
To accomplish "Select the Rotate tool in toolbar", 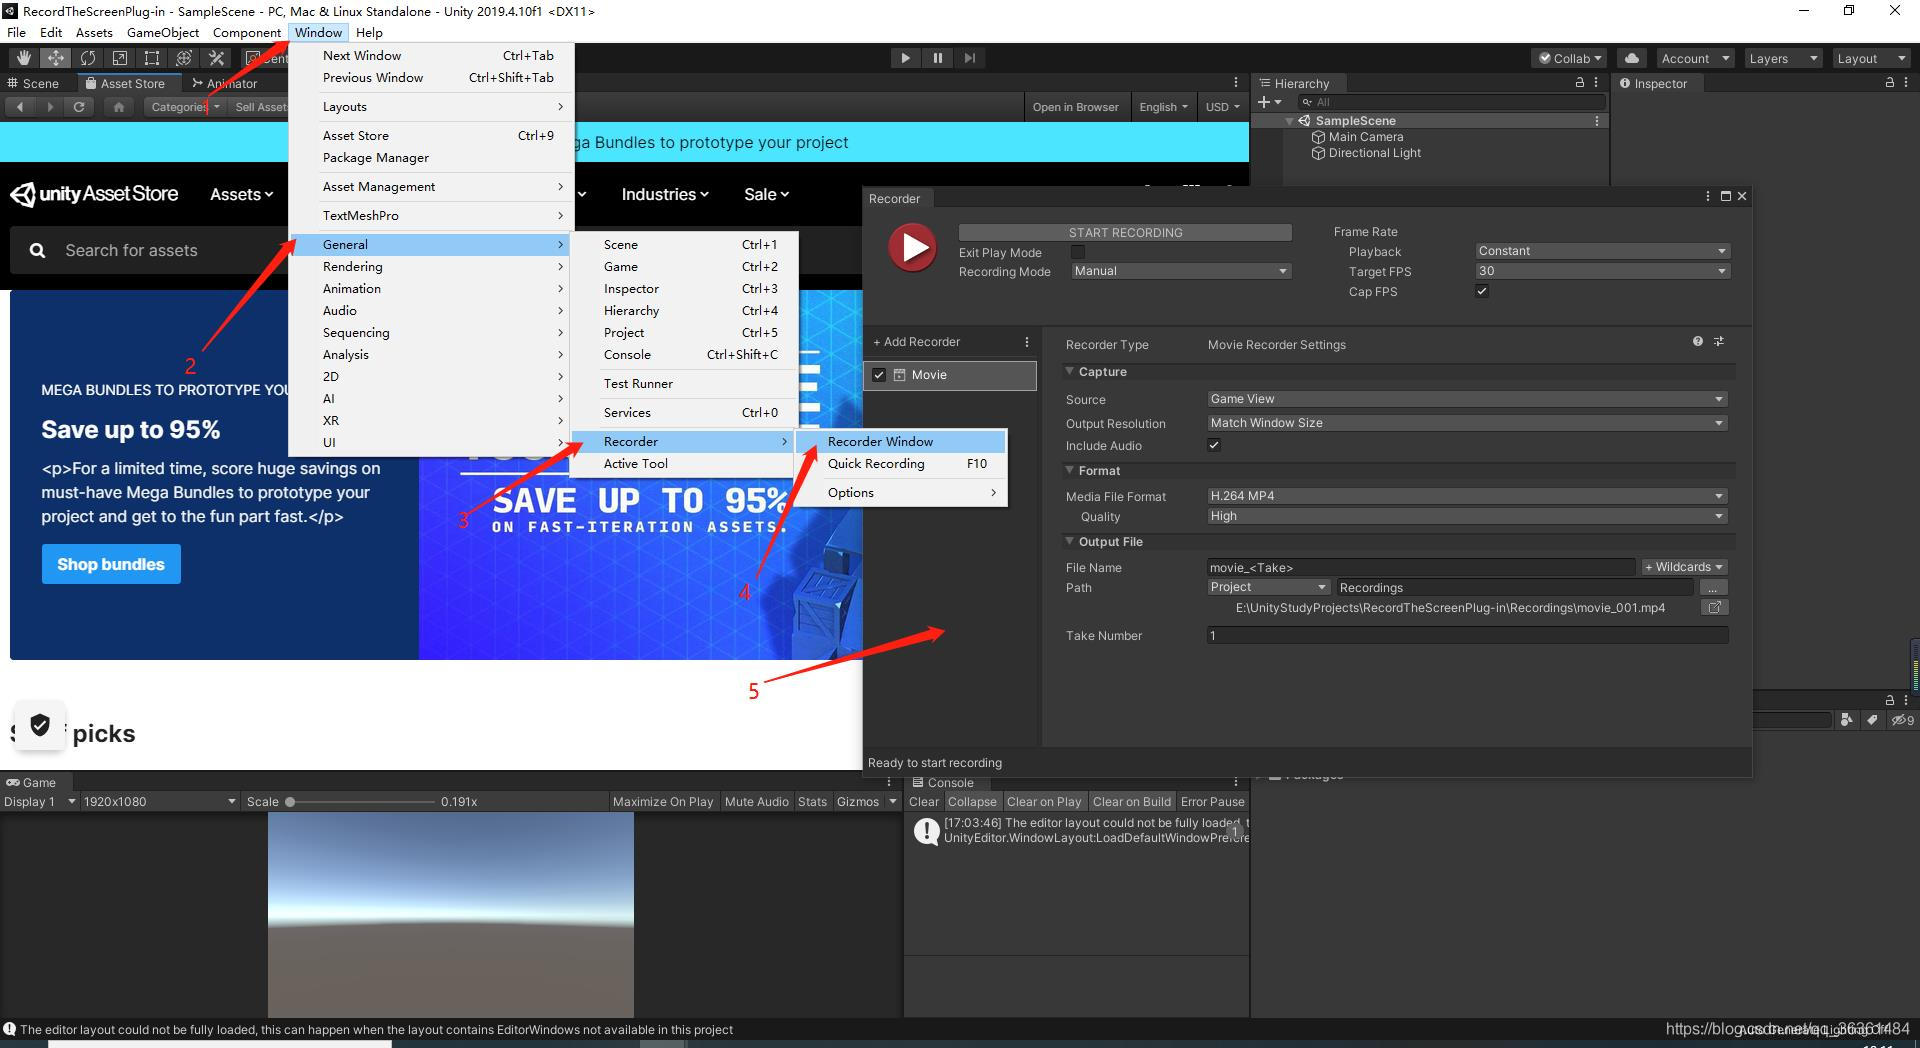I will point(88,58).
